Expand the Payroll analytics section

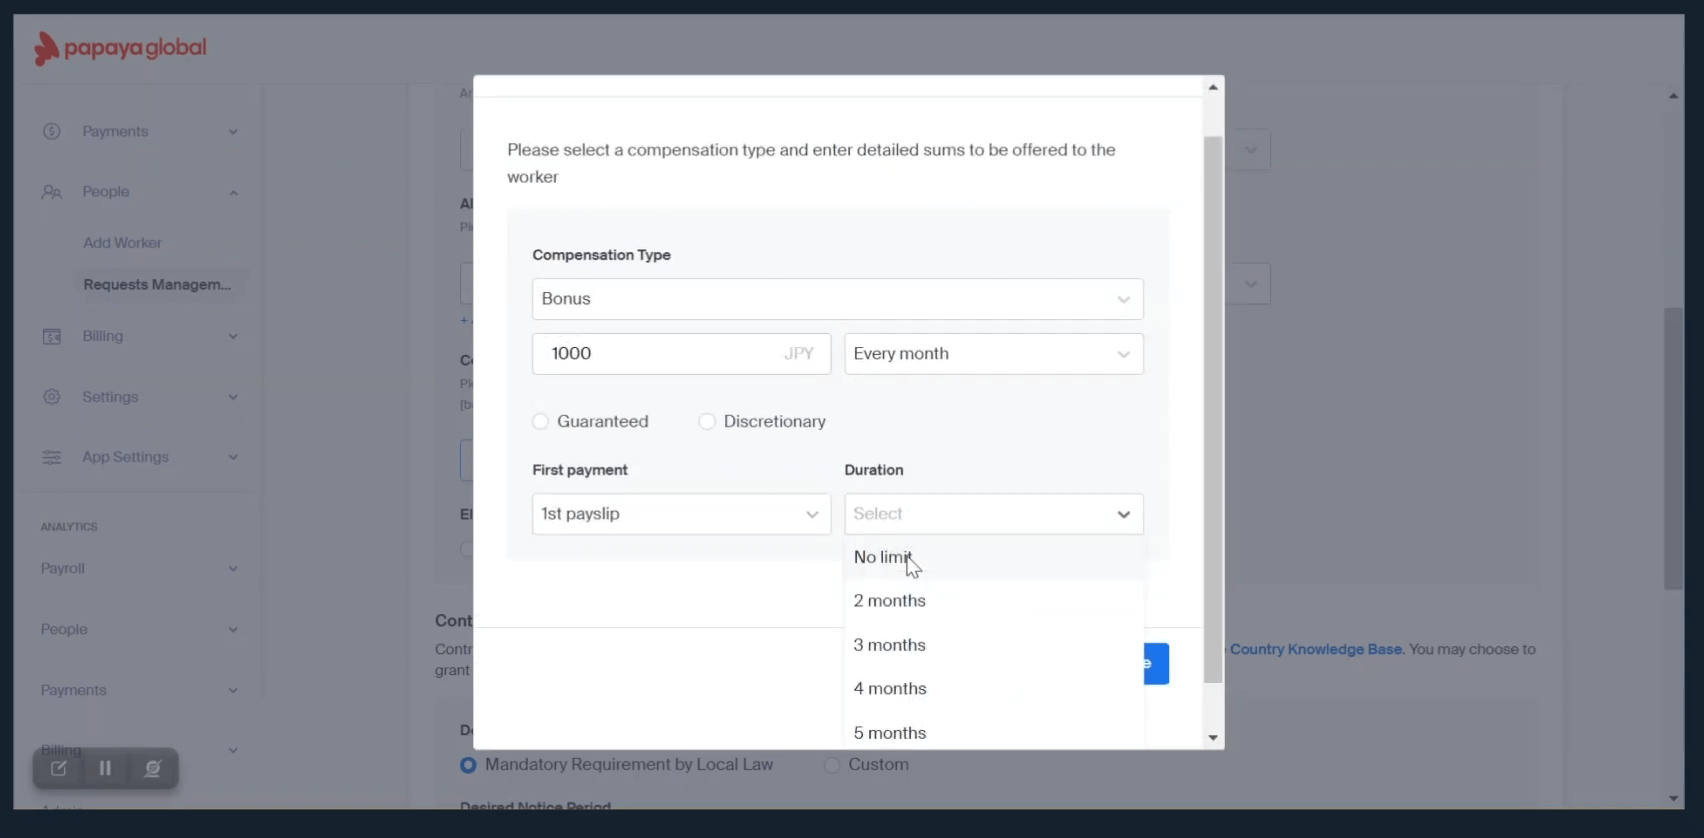233,568
